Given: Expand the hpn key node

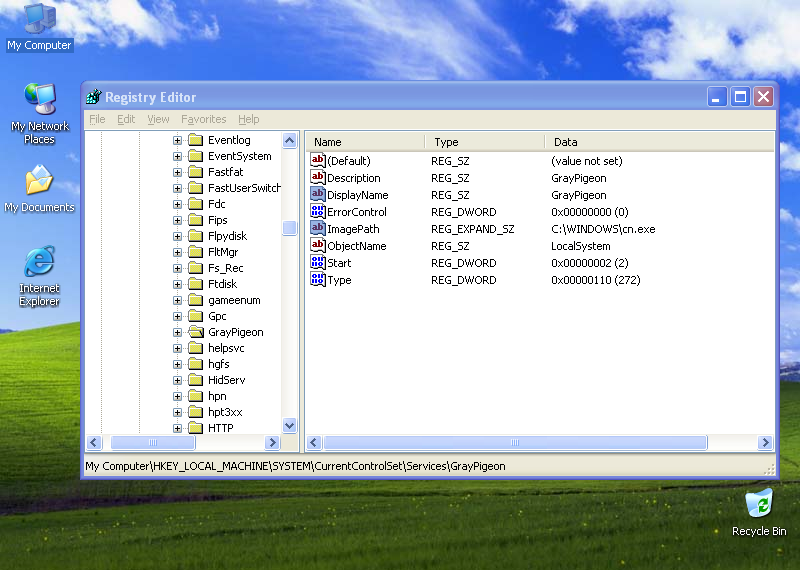Looking at the screenshot, I should point(177,396).
